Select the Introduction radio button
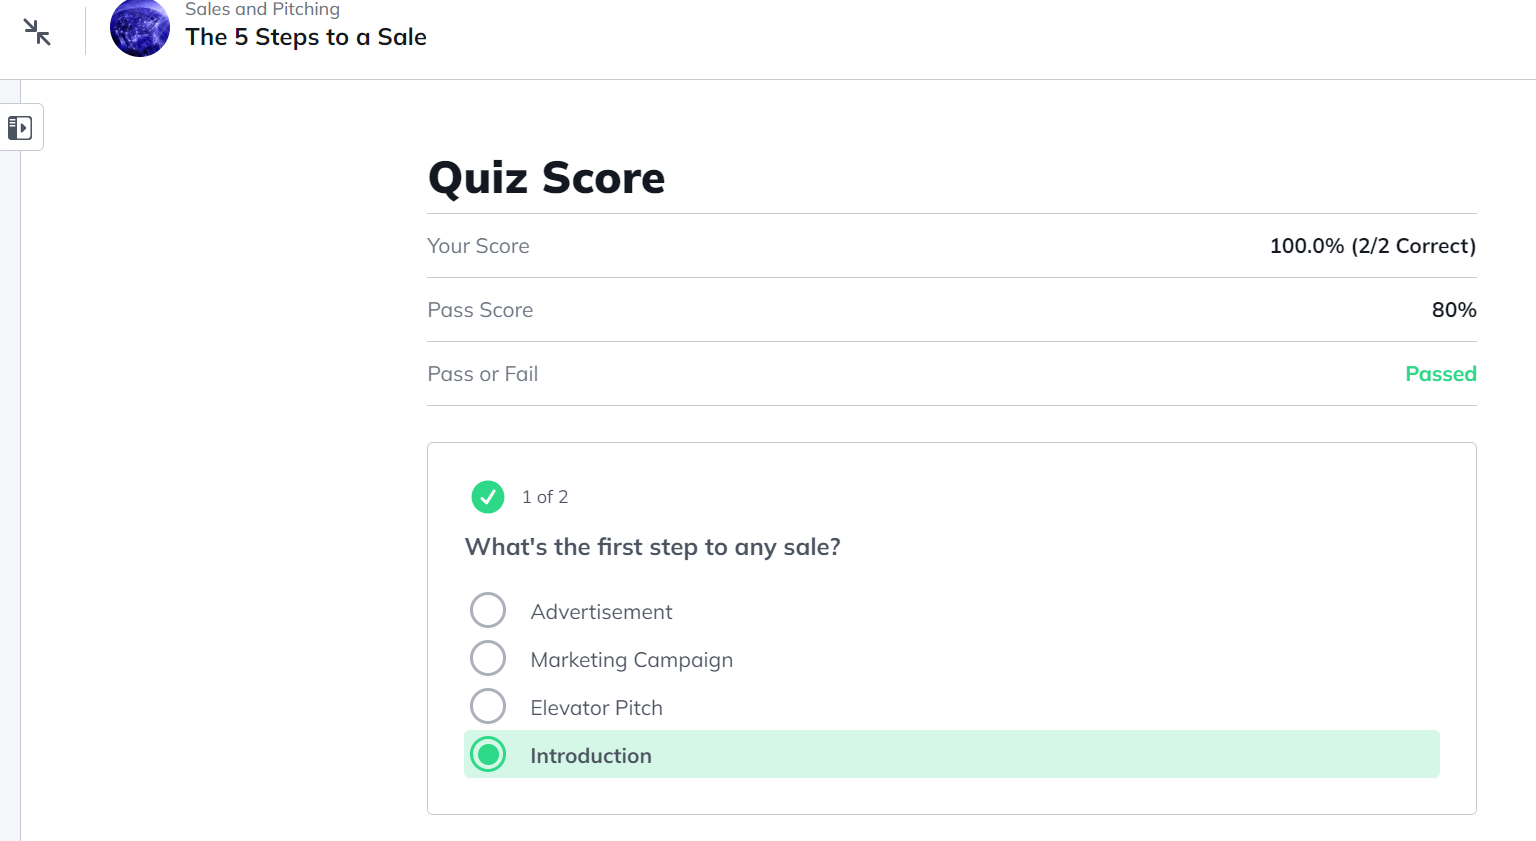The width and height of the screenshot is (1536, 841). [488, 755]
